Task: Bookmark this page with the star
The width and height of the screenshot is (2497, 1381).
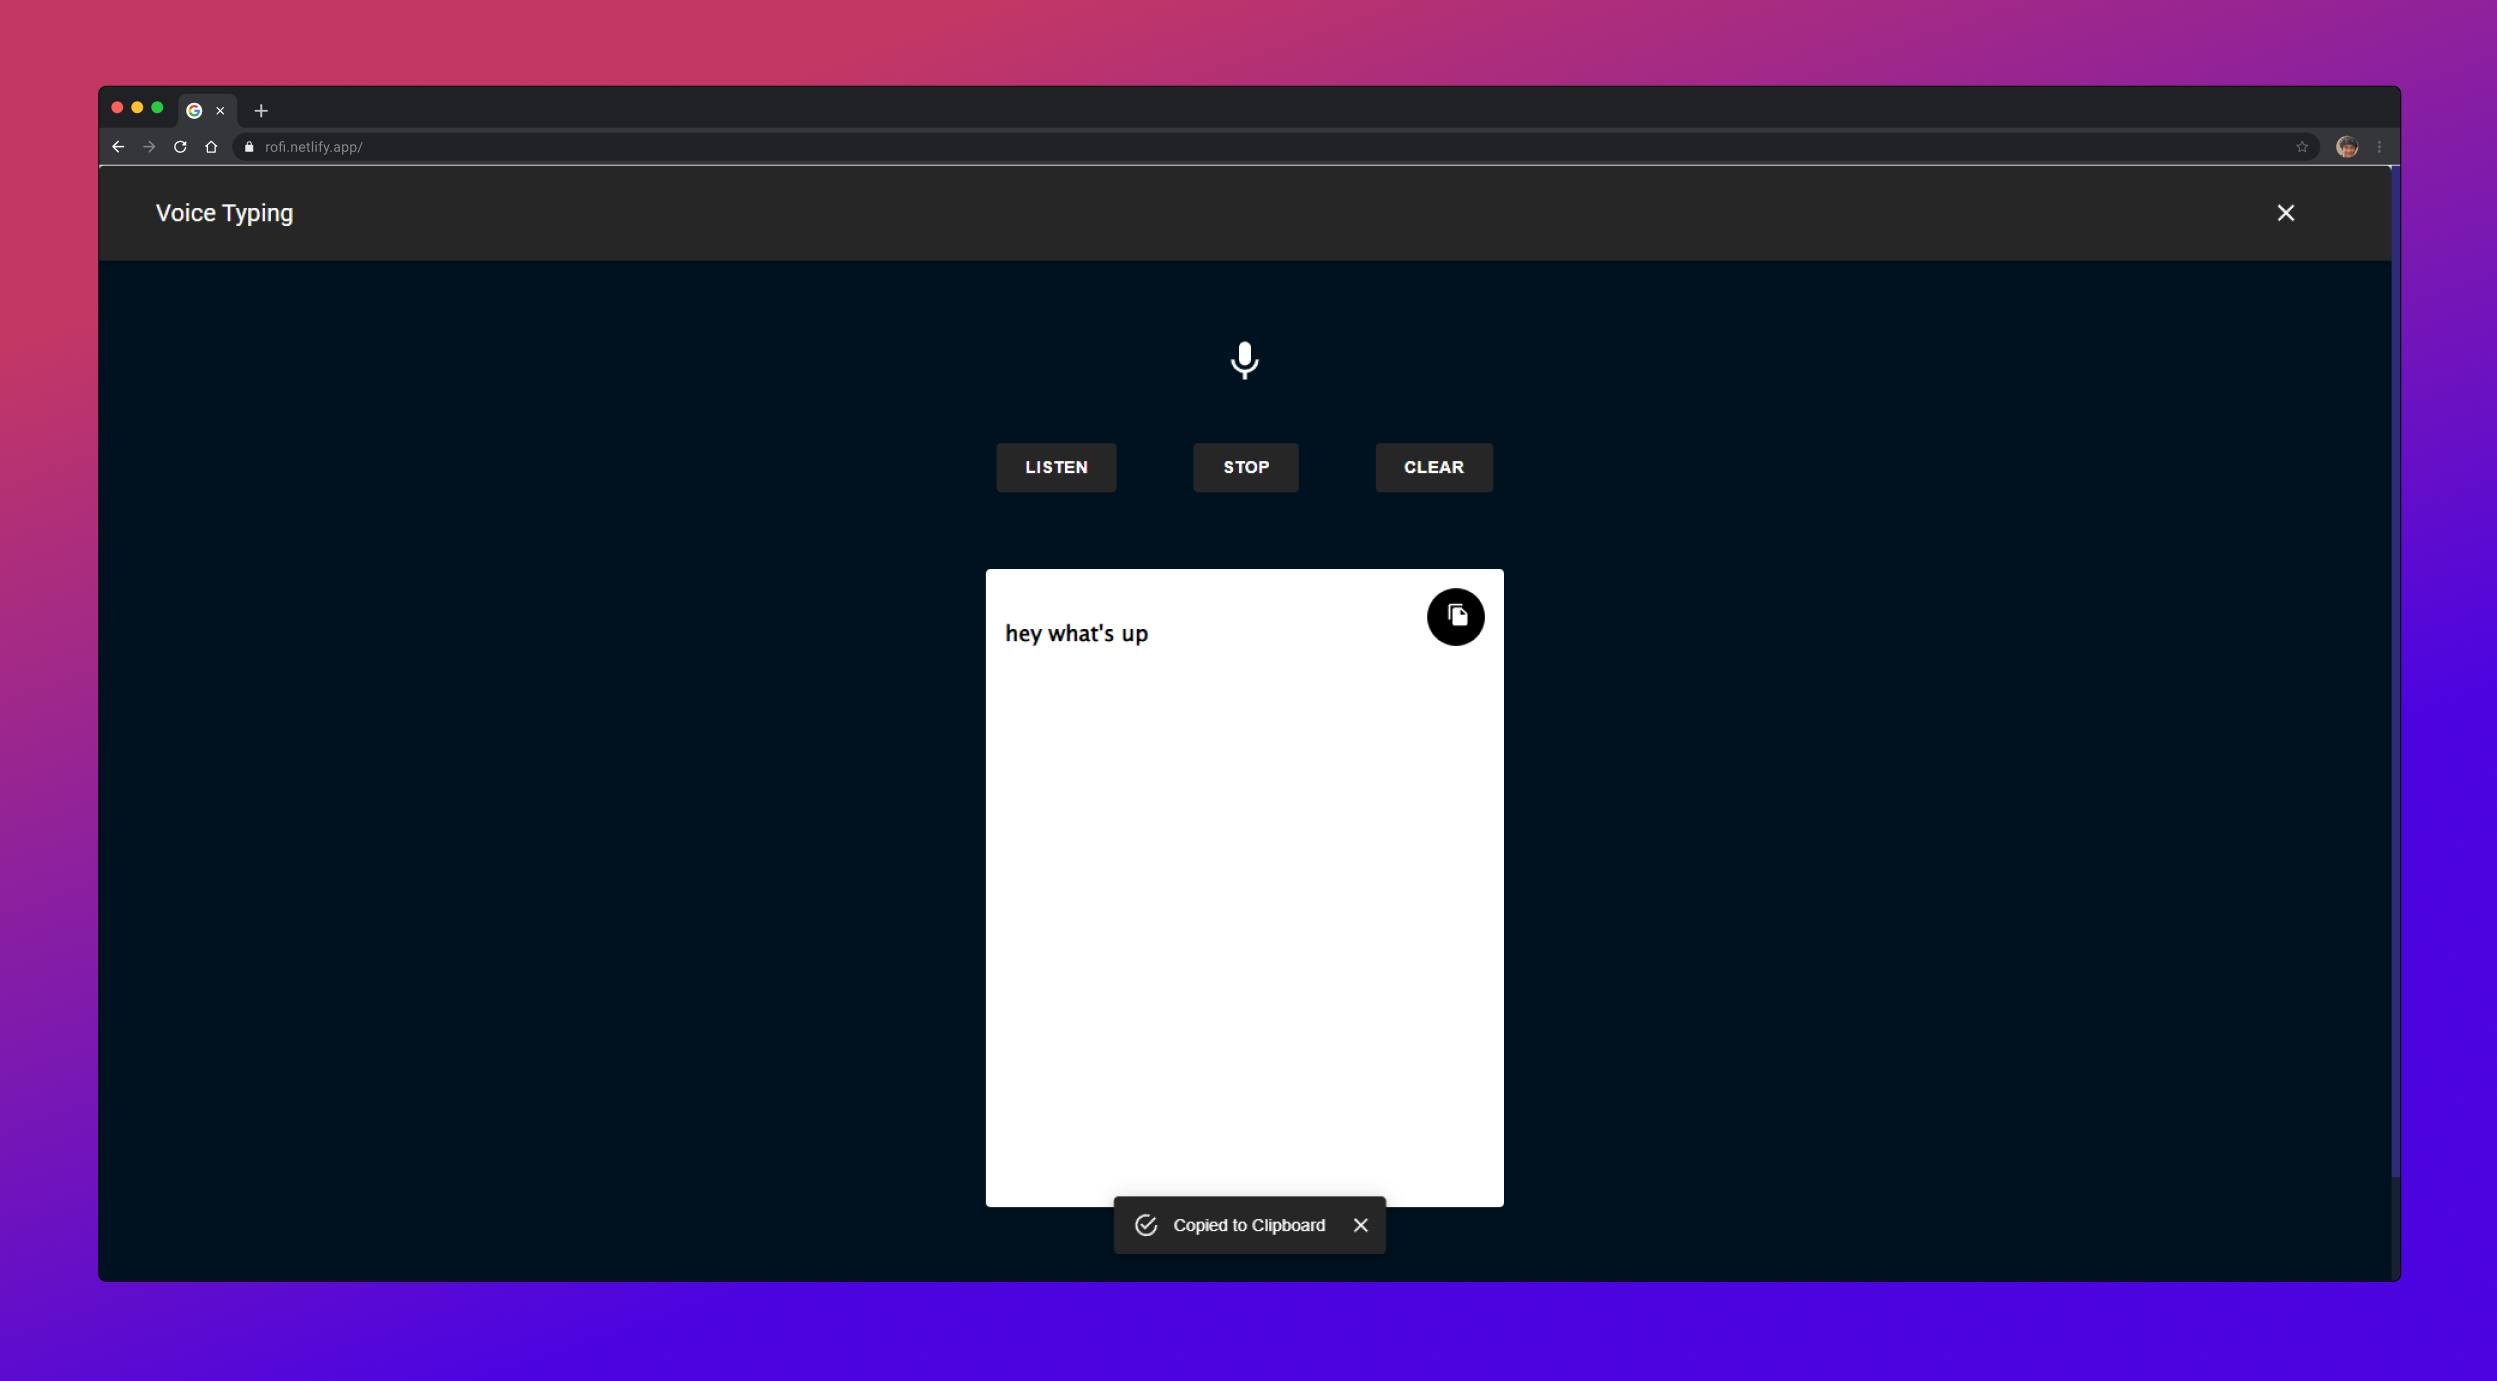Action: click(x=2301, y=147)
